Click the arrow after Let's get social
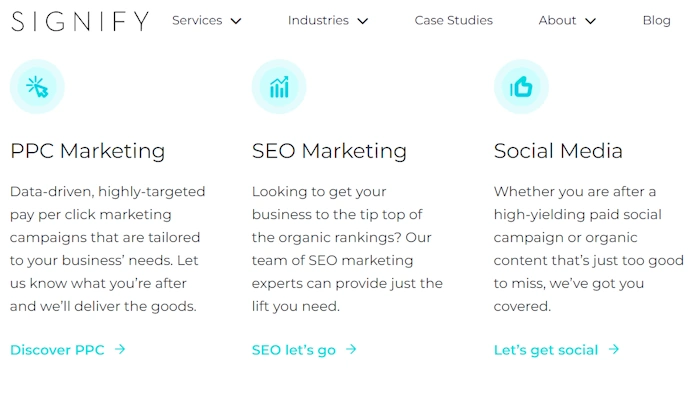The height and width of the screenshot is (393, 700). [x=614, y=349]
